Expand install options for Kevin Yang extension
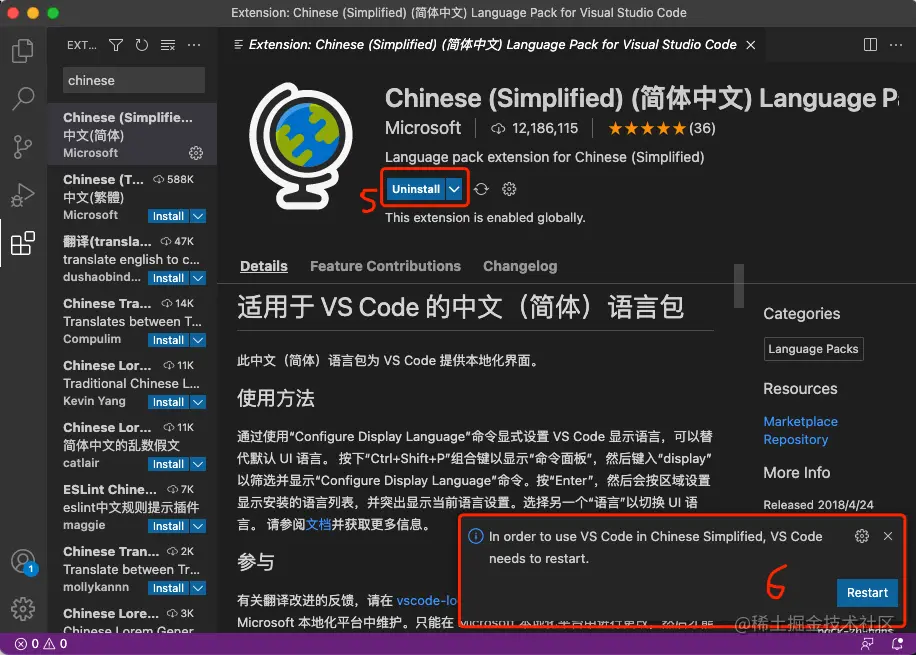The width and height of the screenshot is (916, 655). 199,402
